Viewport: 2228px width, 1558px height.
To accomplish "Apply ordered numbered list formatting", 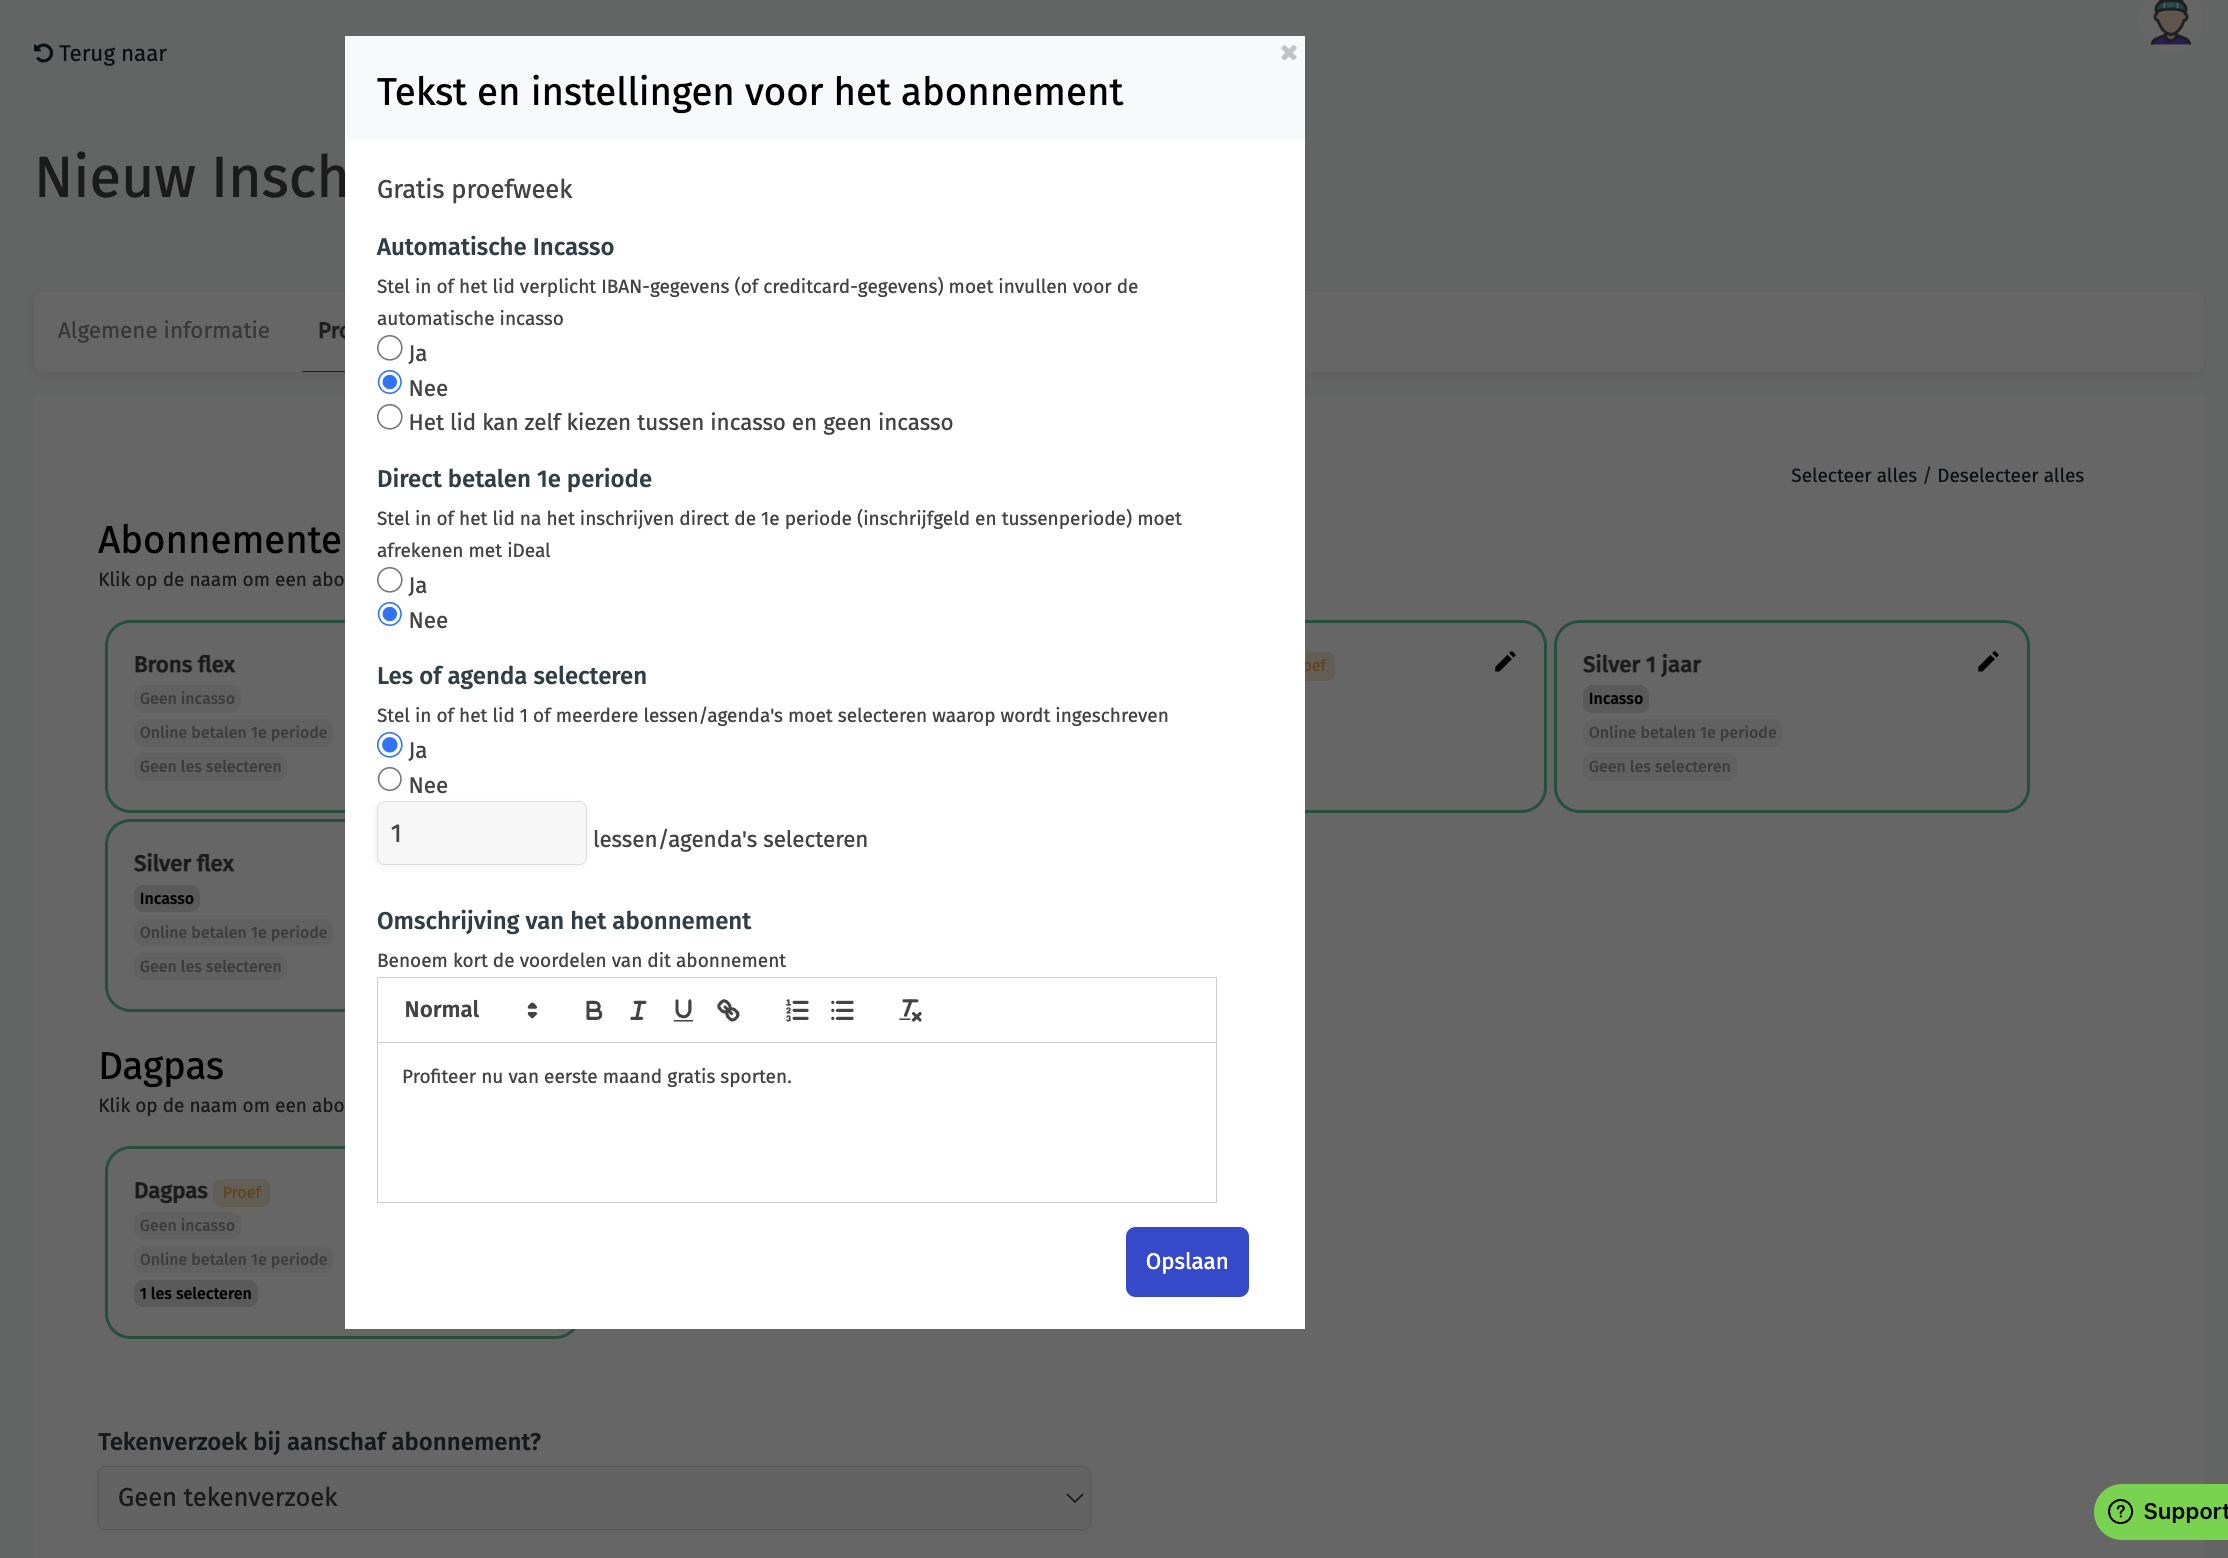I will [797, 1010].
